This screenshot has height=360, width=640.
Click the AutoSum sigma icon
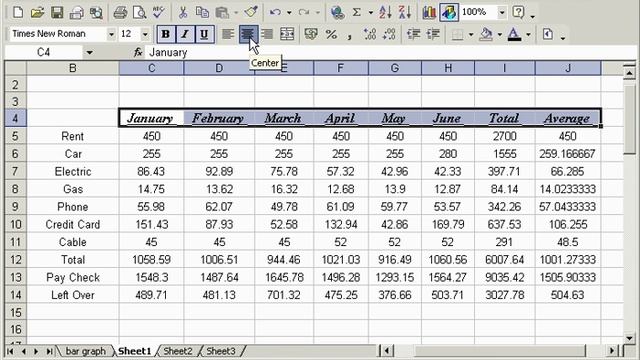pyautogui.click(x=357, y=12)
